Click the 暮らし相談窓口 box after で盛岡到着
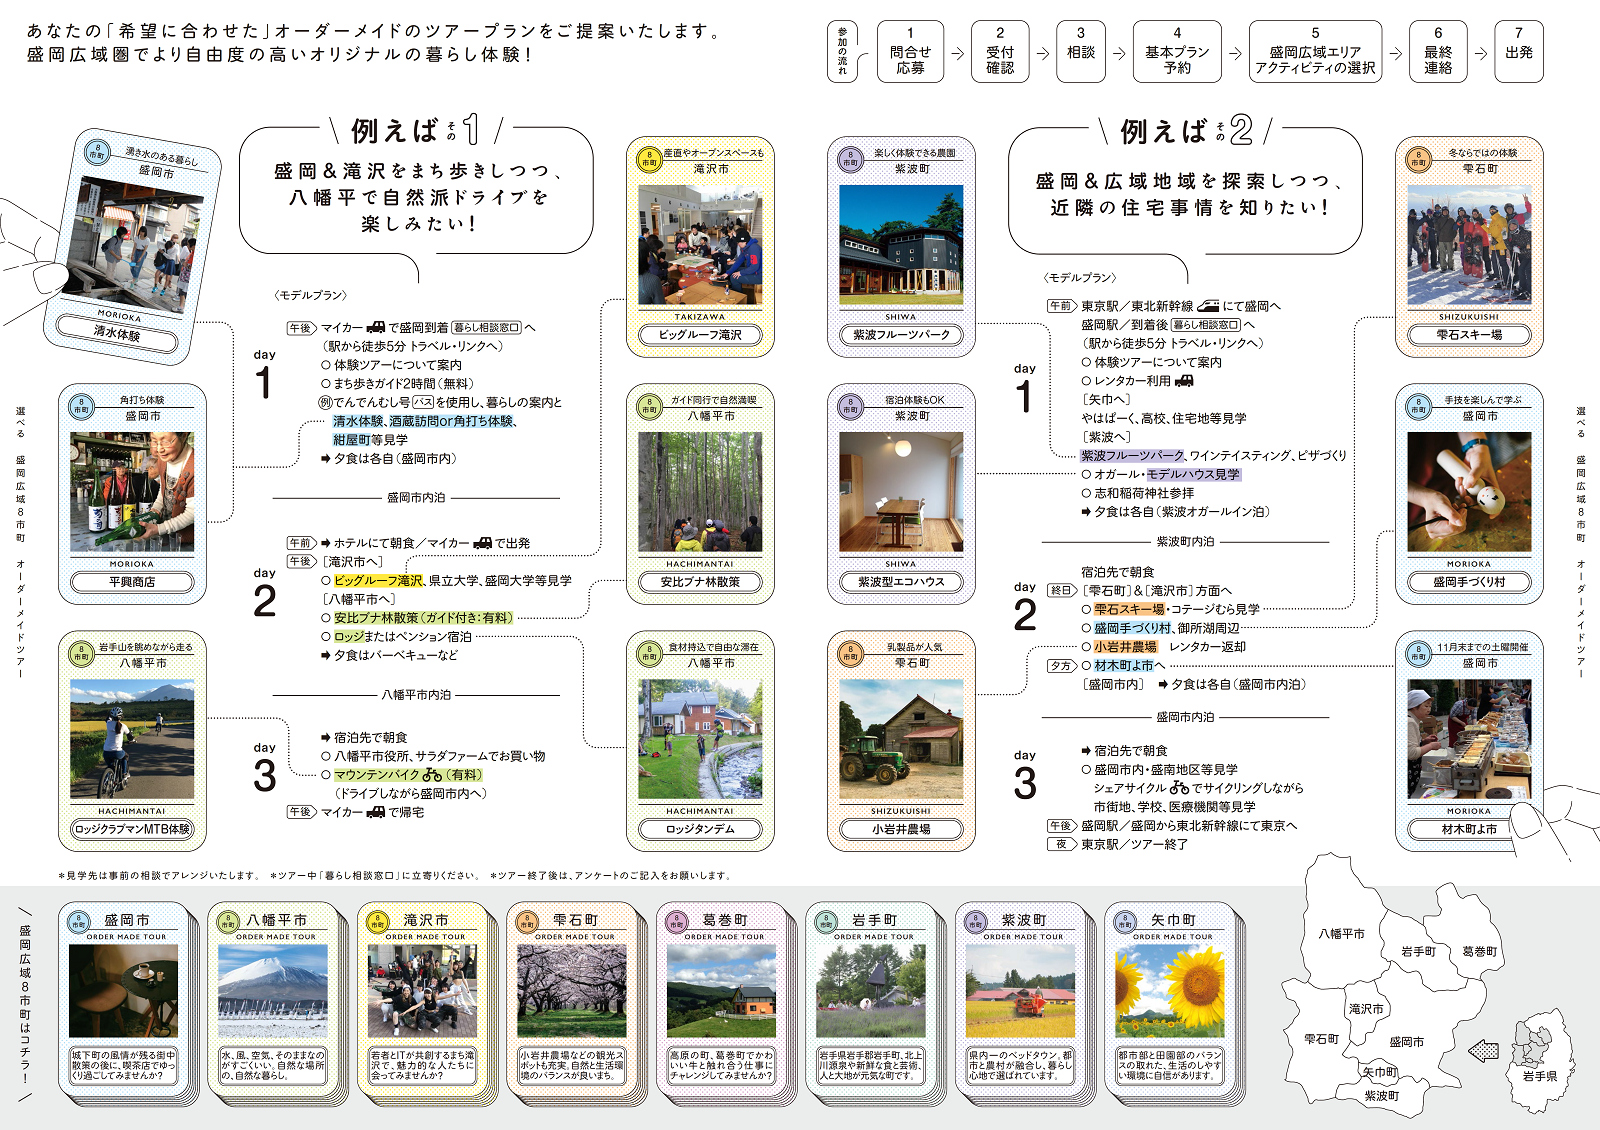This screenshot has height=1130, width=1600. tap(486, 327)
